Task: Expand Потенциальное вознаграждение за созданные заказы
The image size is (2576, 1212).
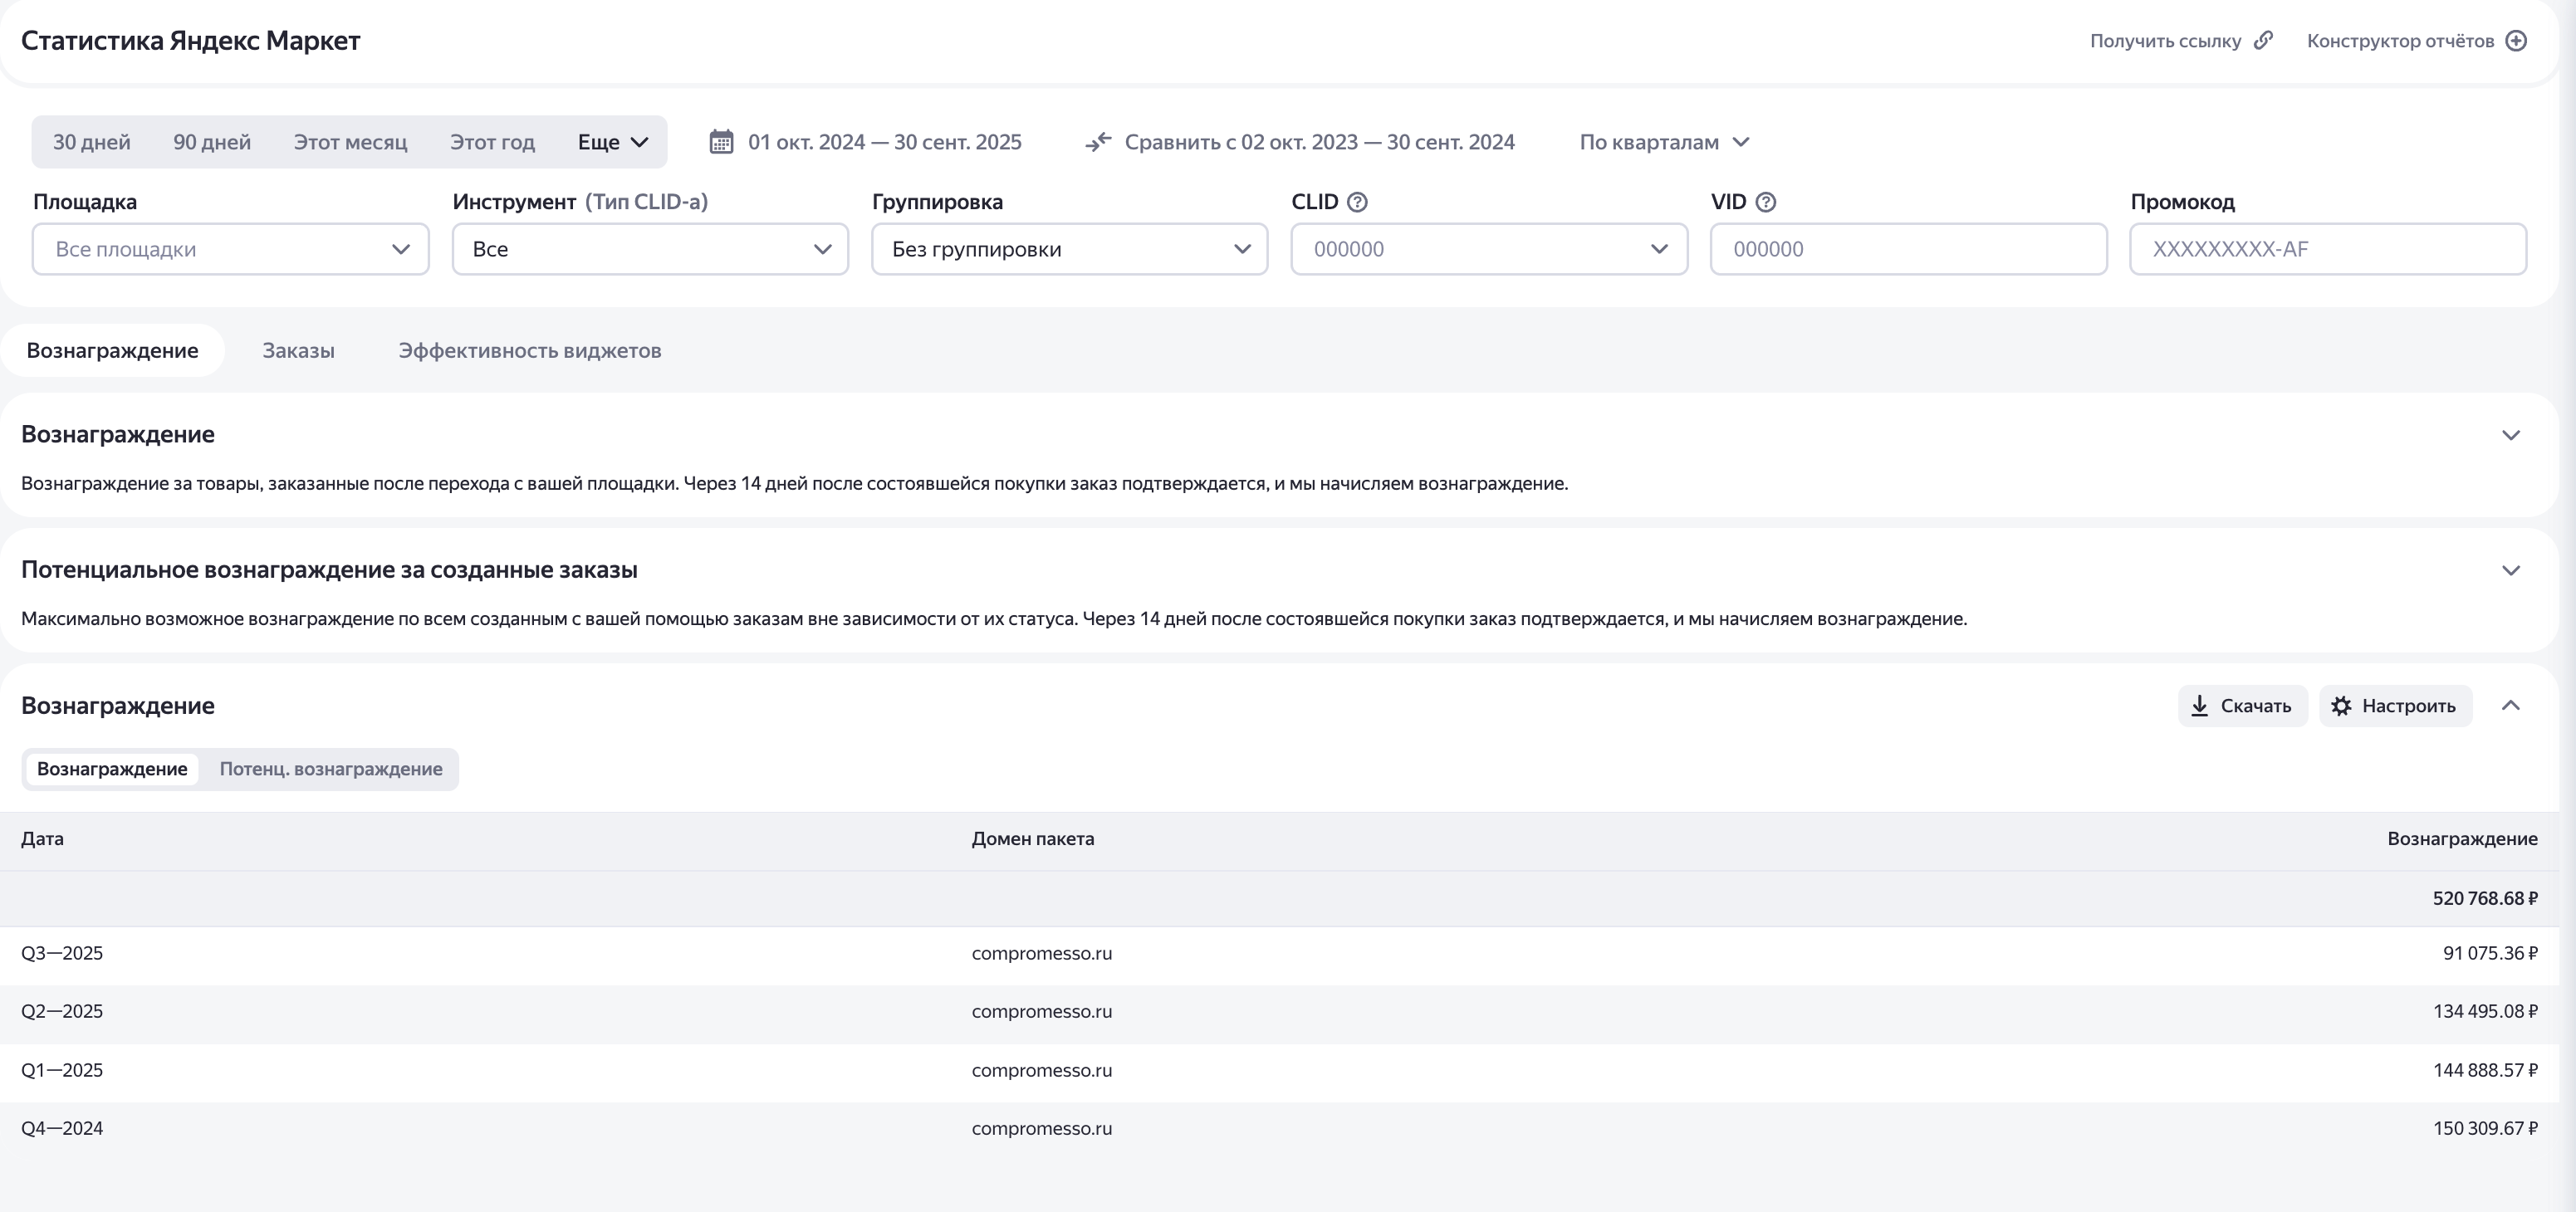Action: click(x=2511, y=570)
